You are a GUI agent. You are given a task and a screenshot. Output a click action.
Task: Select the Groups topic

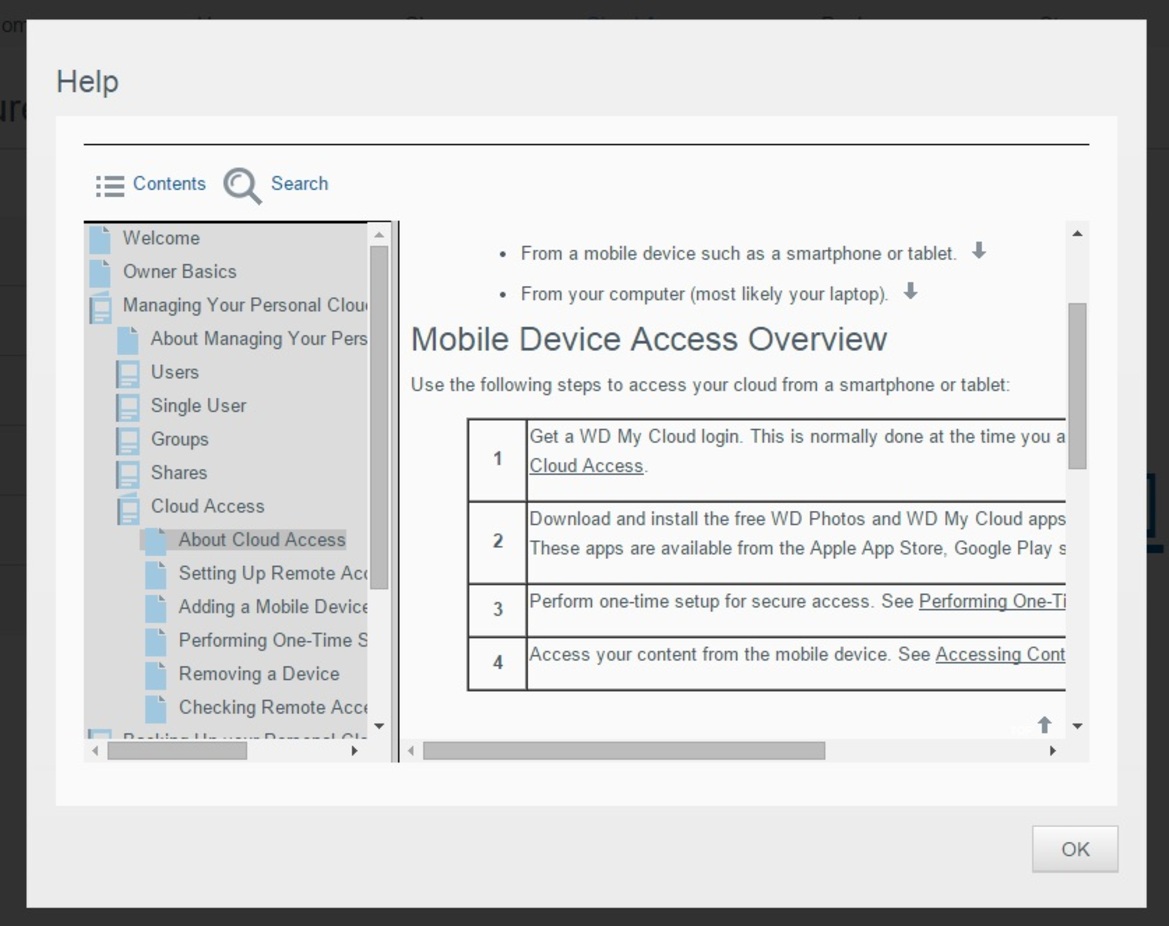180,439
